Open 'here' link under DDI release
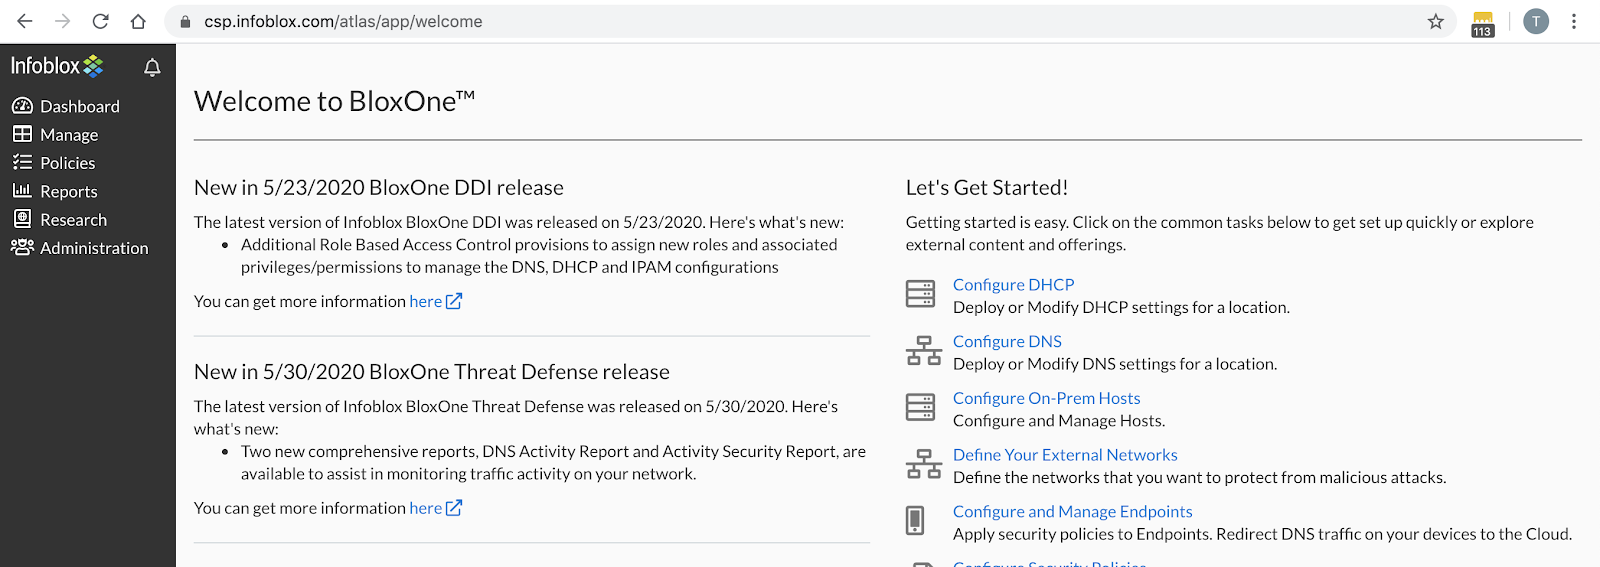Viewport: 1600px width, 567px height. coord(425,301)
